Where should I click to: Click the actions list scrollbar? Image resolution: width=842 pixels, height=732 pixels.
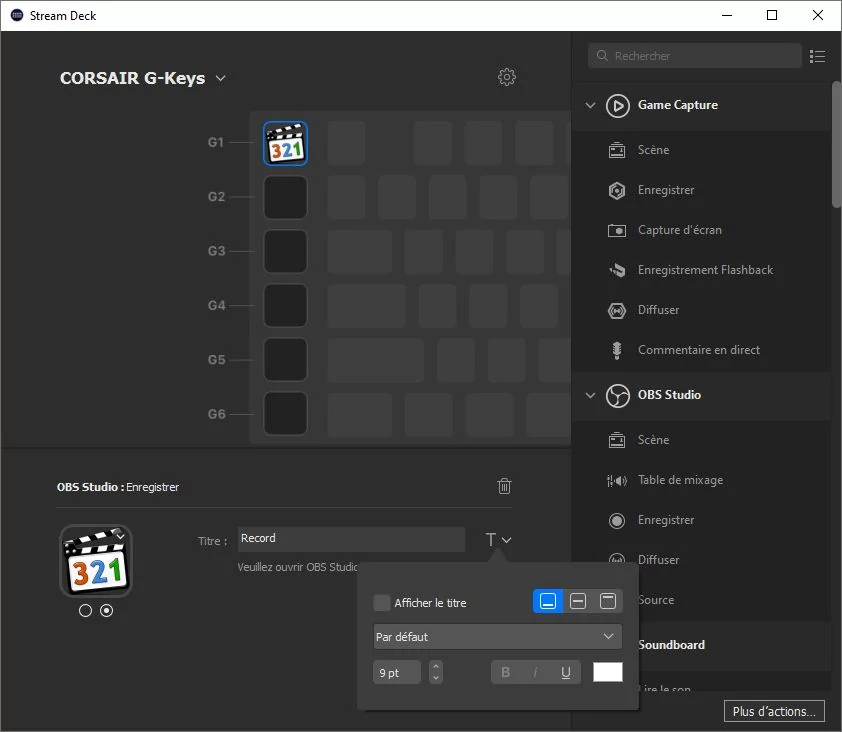coord(836,144)
